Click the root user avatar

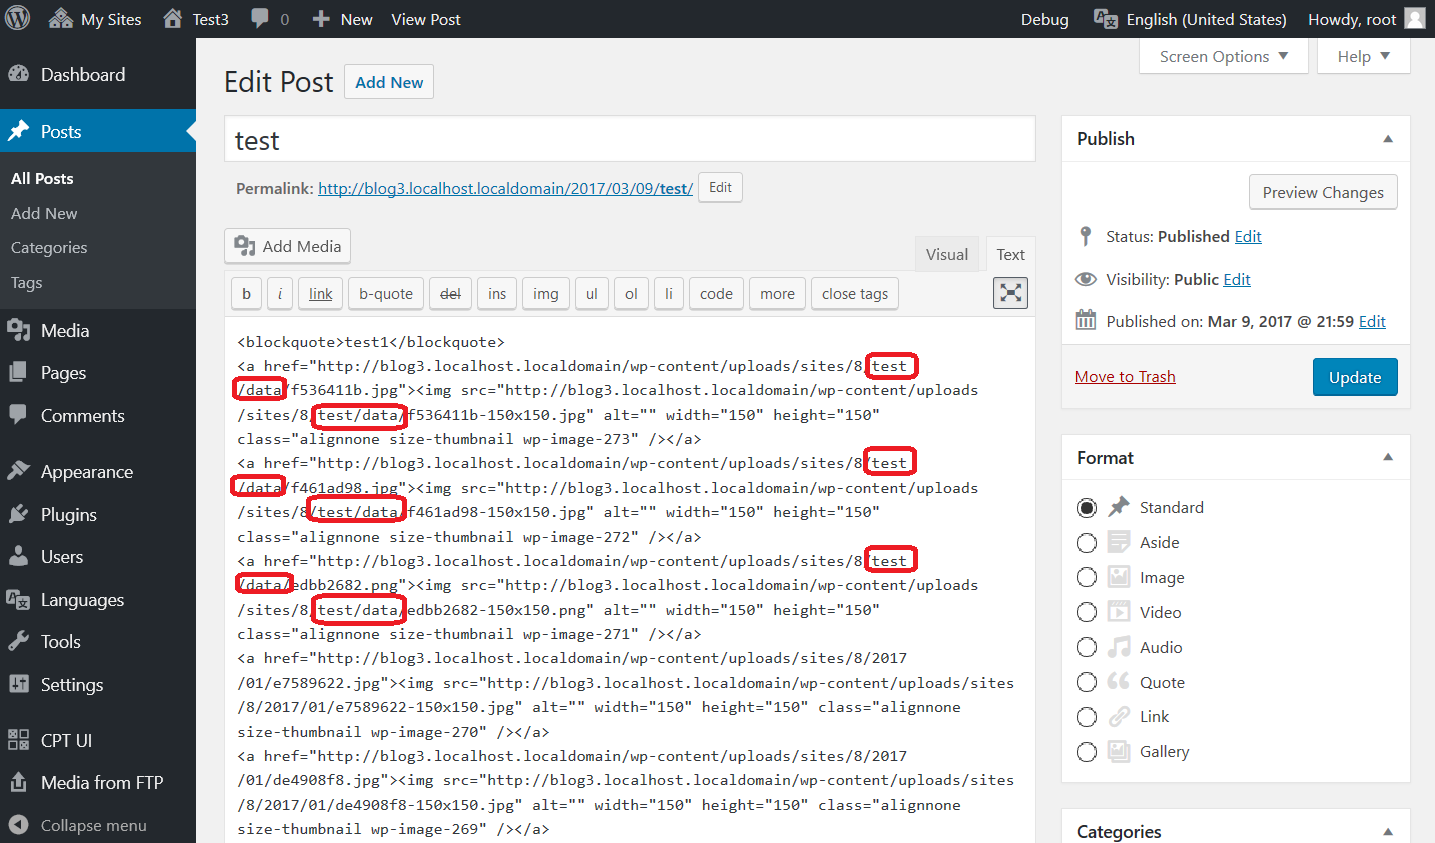(1414, 18)
